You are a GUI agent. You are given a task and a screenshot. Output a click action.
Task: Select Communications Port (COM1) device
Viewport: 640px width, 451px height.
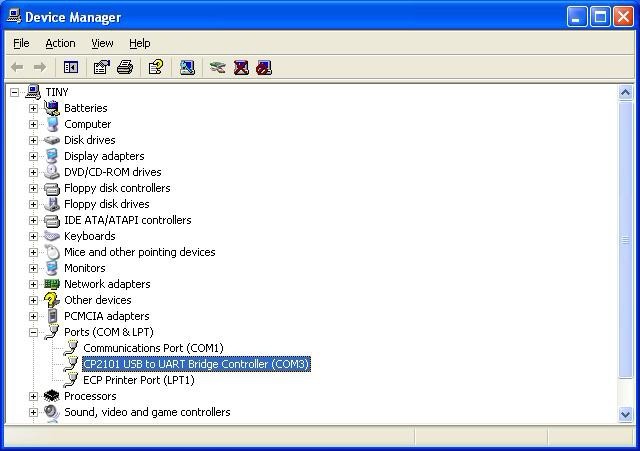click(152, 348)
